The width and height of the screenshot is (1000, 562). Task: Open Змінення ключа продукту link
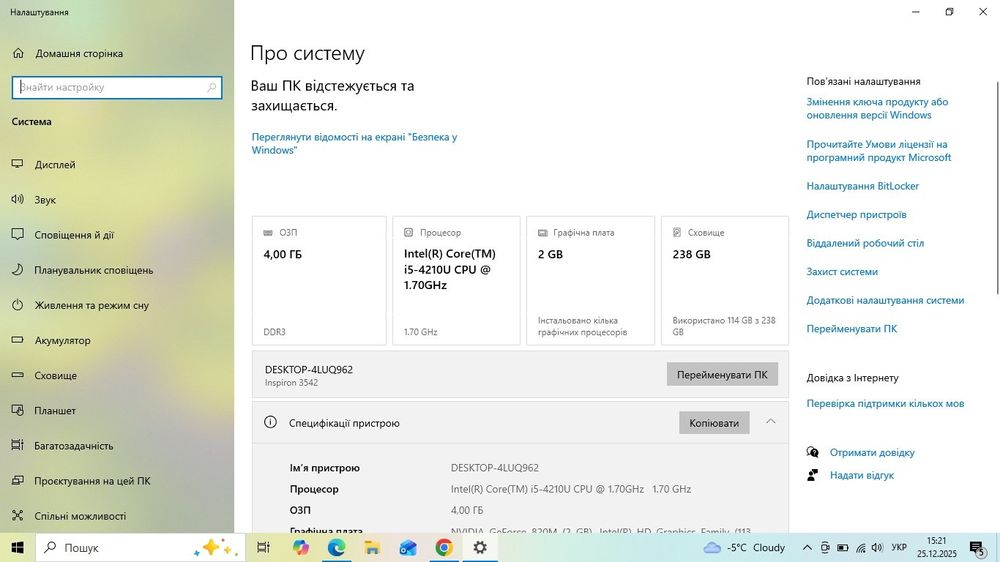click(877, 108)
